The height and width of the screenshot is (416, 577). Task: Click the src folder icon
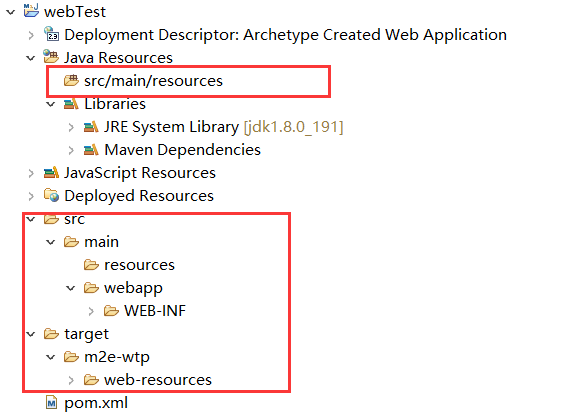(x=51, y=219)
